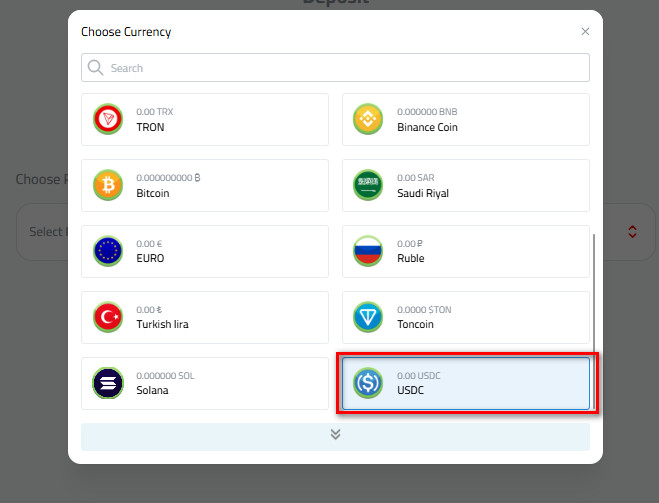Click the 0.00 SAR balance
This screenshot has width=659, height=503.
click(x=416, y=178)
